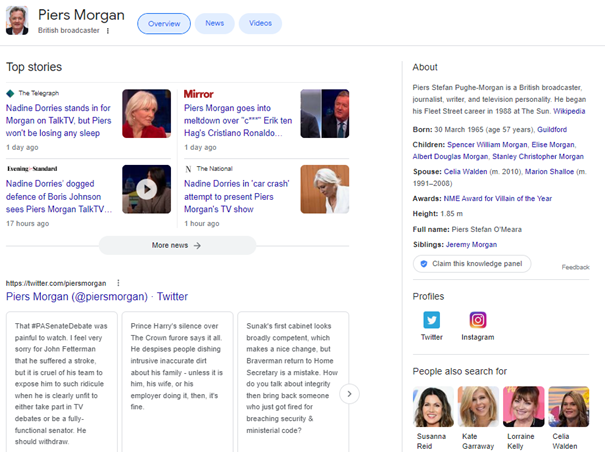
Task: Open the three-dot menu next to twitter.com/piersmorgan
Action: 118,283
